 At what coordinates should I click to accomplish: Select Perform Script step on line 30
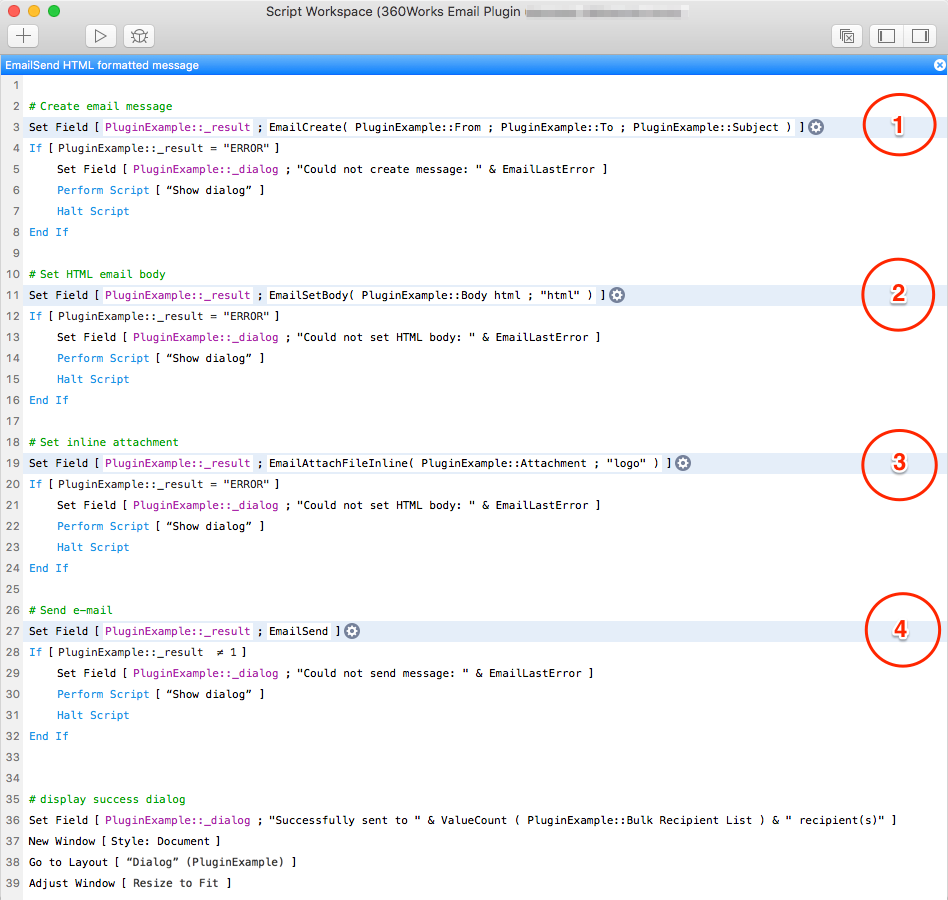[161, 694]
